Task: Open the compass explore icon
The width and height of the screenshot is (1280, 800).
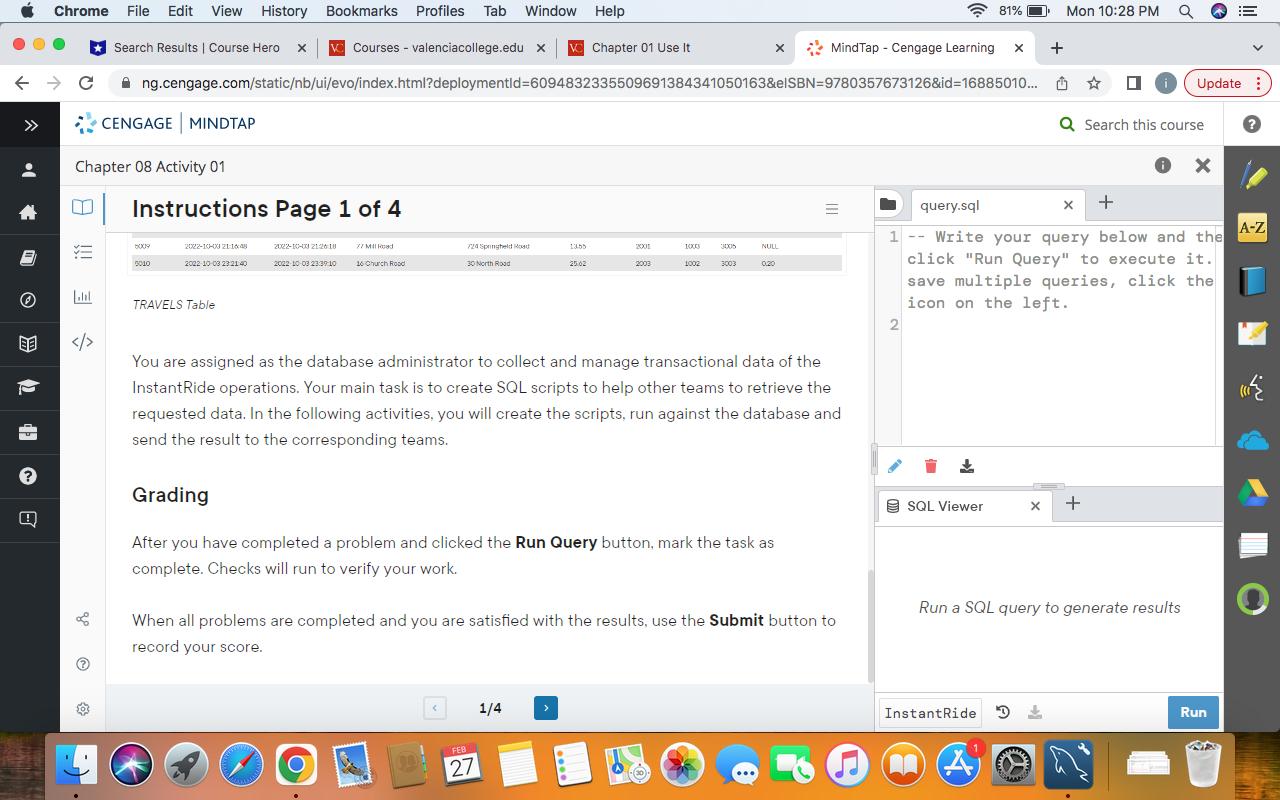Action: [x=28, y=300]
